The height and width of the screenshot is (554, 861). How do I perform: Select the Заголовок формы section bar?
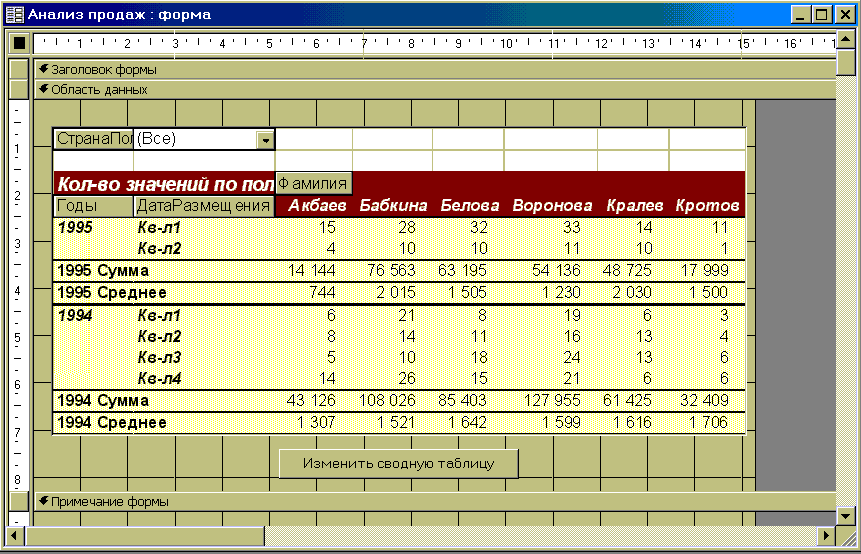coord(435,70)
